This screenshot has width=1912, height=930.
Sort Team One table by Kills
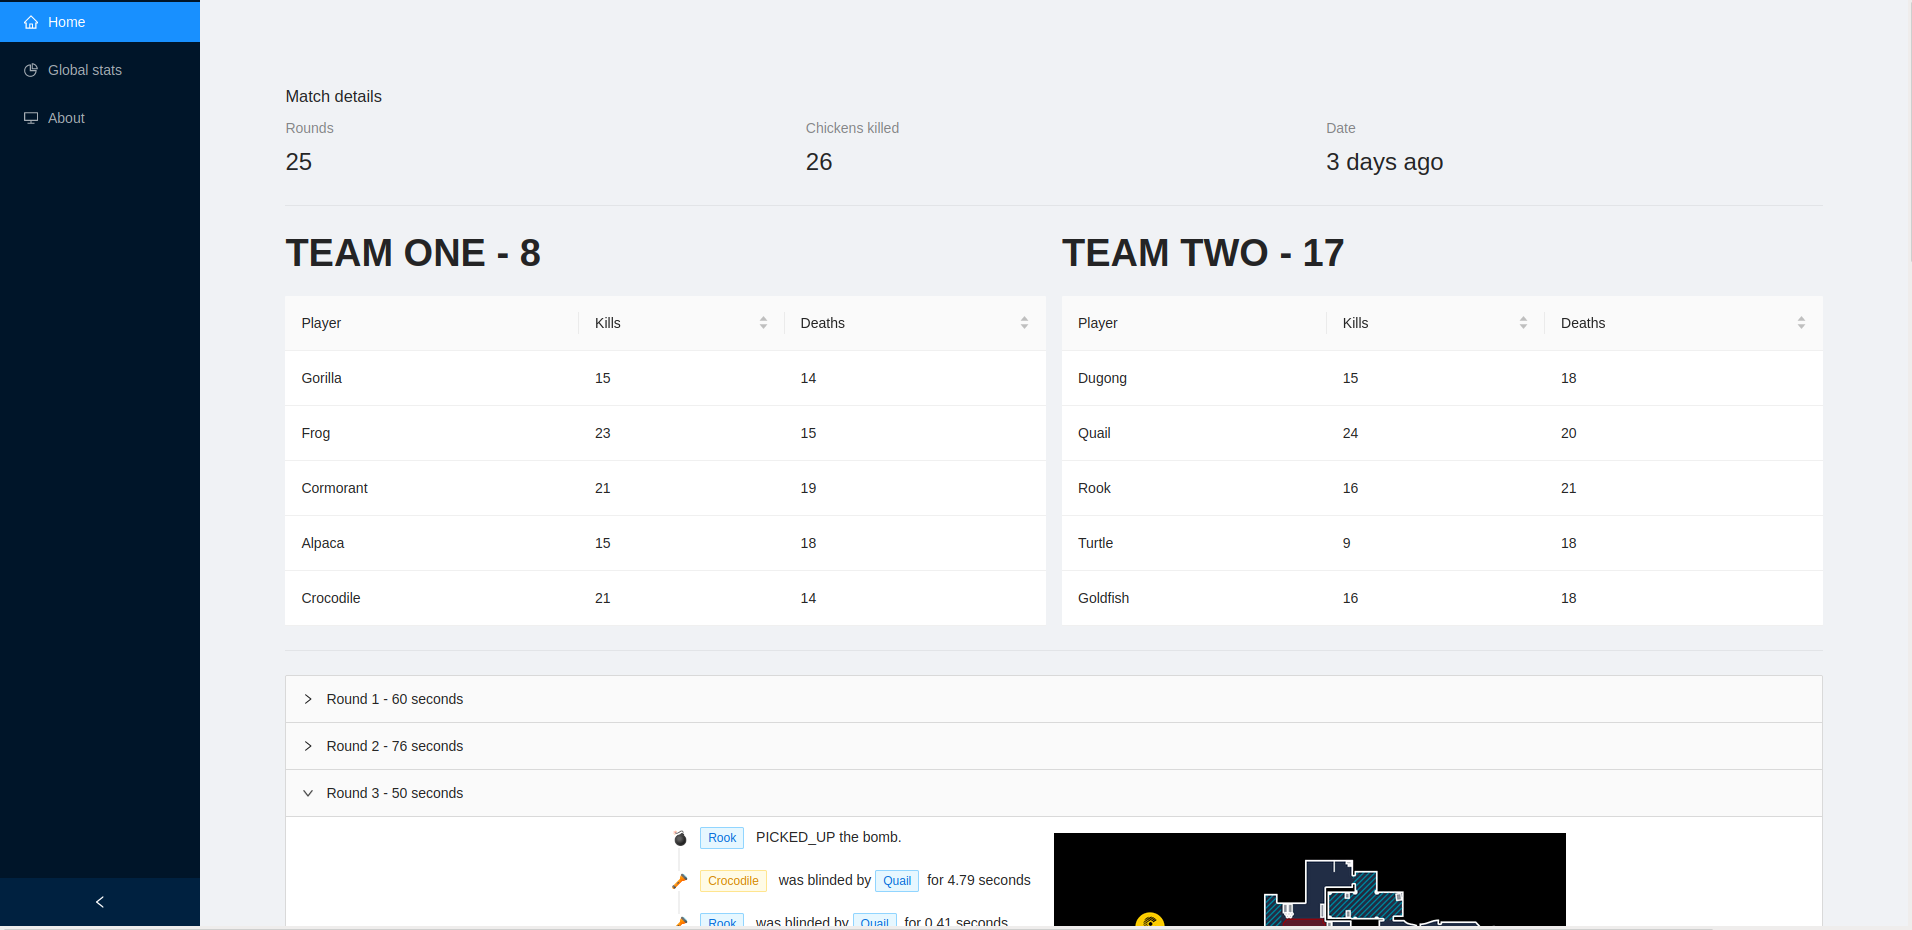[763, 323]
